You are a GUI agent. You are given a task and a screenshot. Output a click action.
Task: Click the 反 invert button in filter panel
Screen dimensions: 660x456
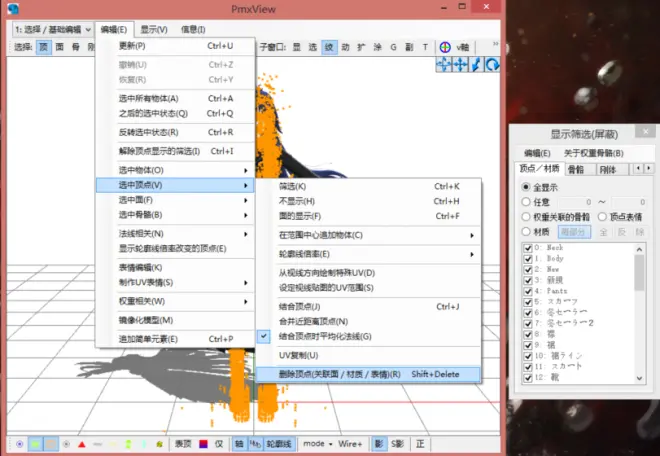point(623,231)
